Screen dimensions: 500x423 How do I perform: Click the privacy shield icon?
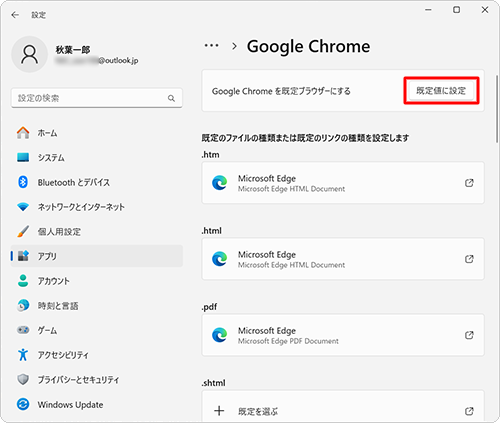(23, 379)
